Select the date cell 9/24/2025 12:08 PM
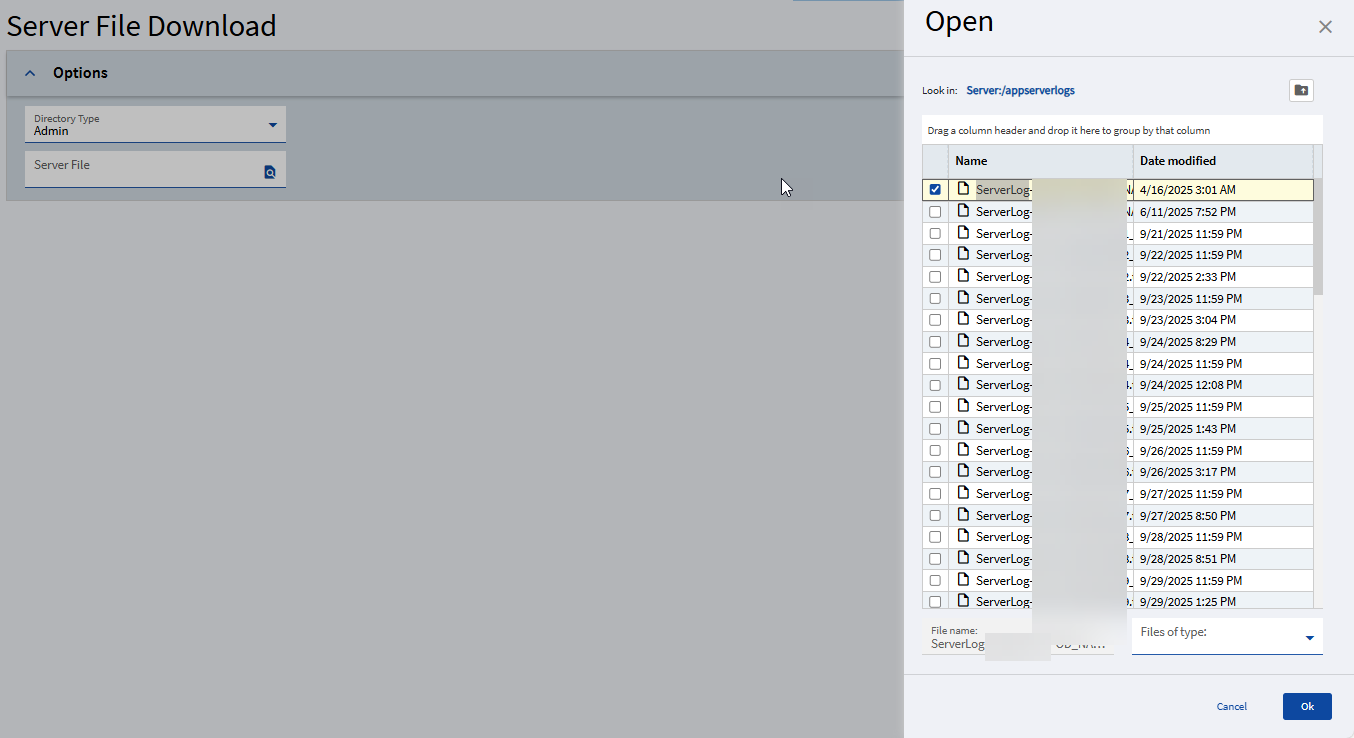This screenshot has width=1354, height=738. (x=1223, y=385)
